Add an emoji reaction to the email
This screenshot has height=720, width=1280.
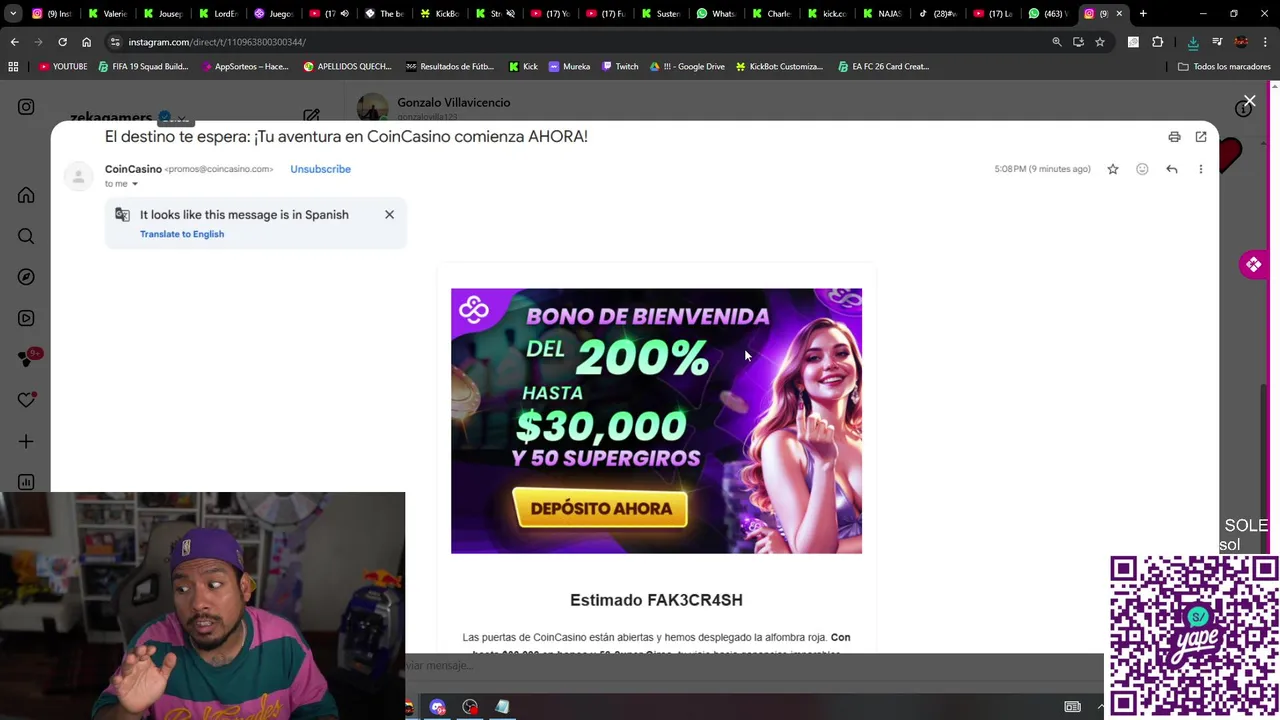click(x=1142, y=169)
